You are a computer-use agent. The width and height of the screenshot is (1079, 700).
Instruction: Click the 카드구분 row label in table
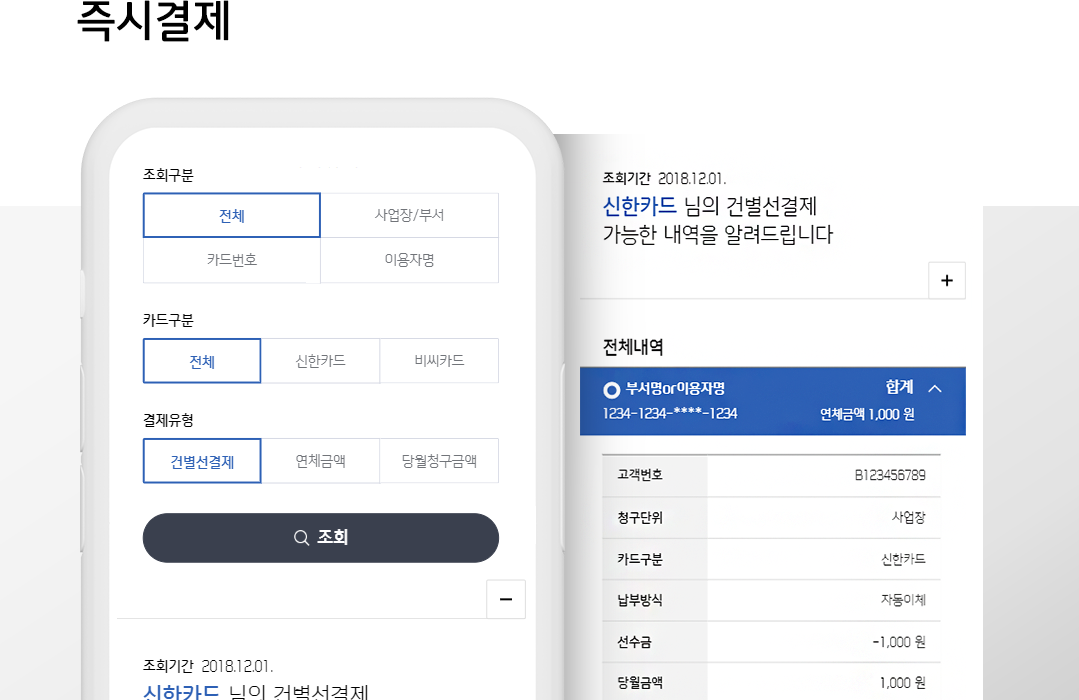639,559
